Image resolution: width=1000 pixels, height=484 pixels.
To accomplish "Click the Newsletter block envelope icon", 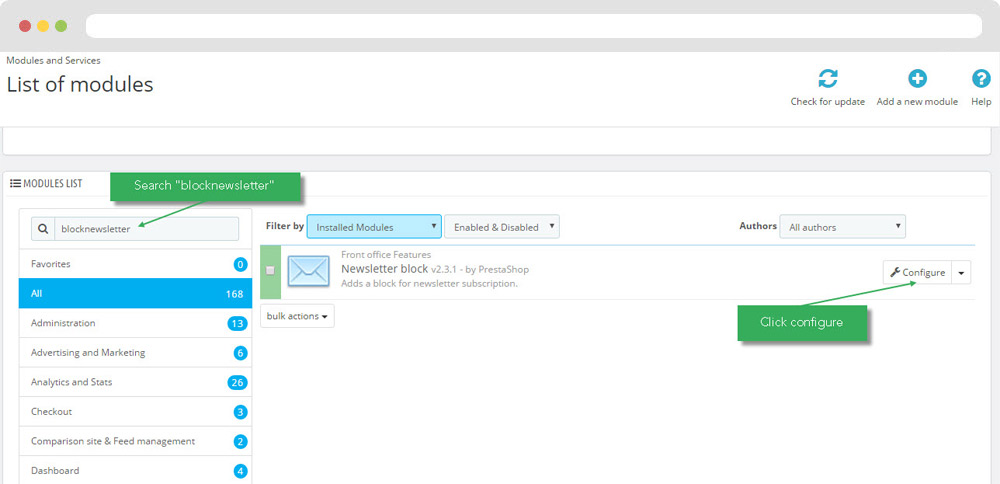I will click(308, 270).
